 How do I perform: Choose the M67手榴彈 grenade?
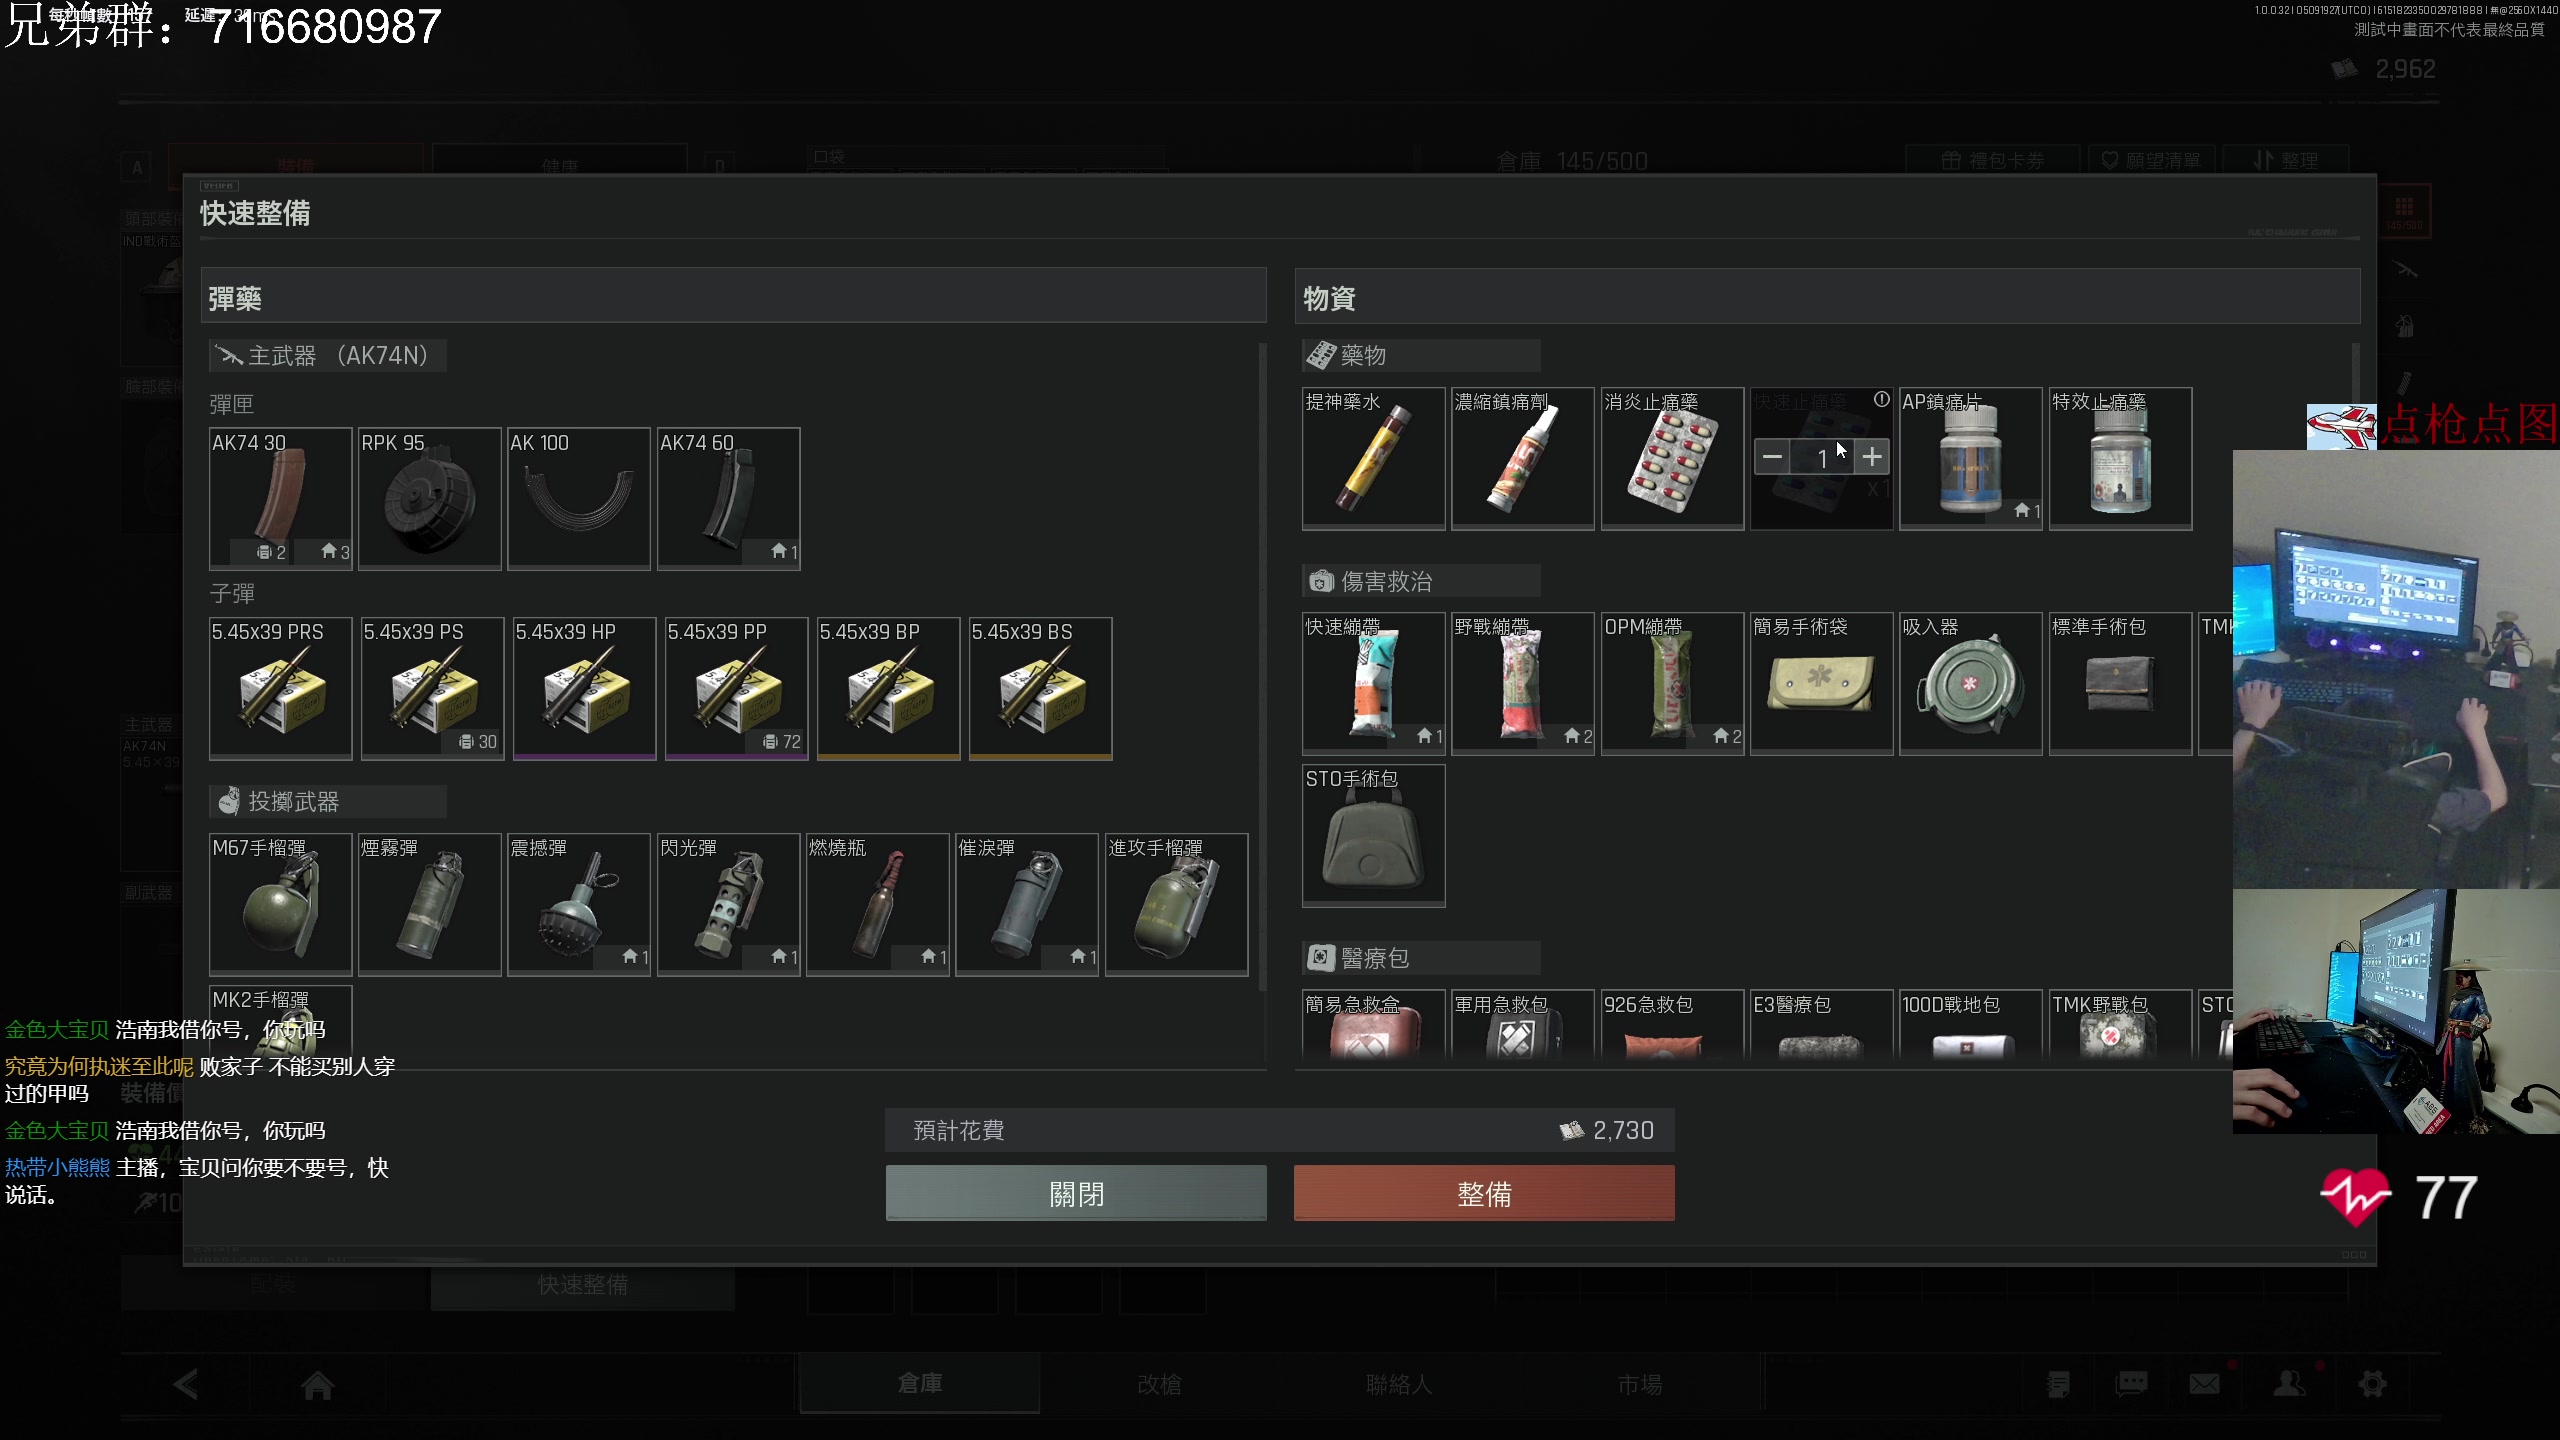pos(280,903)
